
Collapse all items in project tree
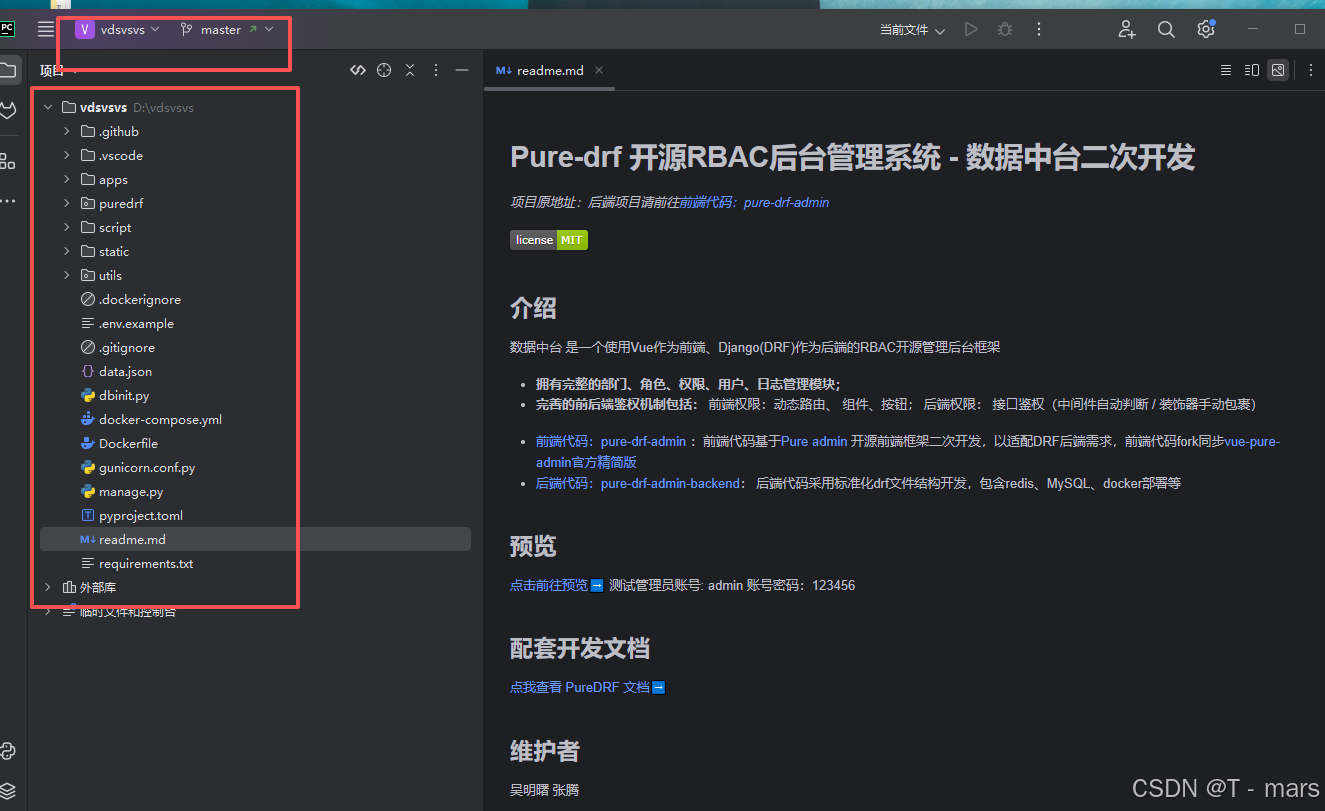410,70
